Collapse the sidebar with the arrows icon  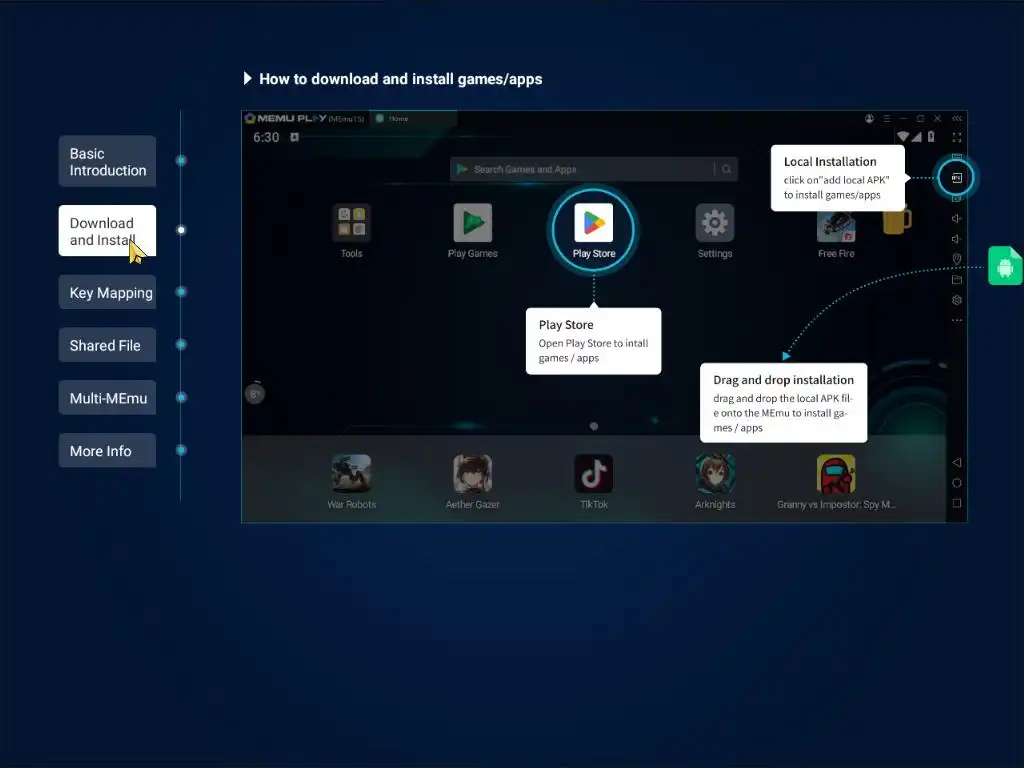click(x=957, y=118)
